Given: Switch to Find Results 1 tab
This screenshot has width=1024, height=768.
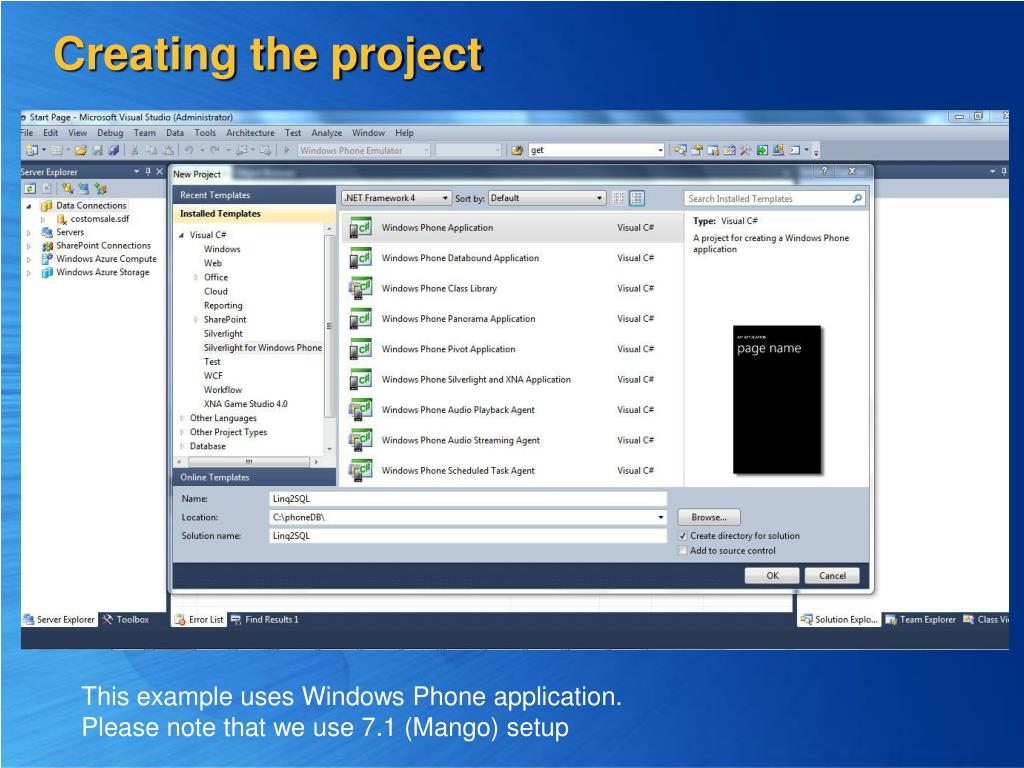Looking at the screenshot, I should click(264, 620).
